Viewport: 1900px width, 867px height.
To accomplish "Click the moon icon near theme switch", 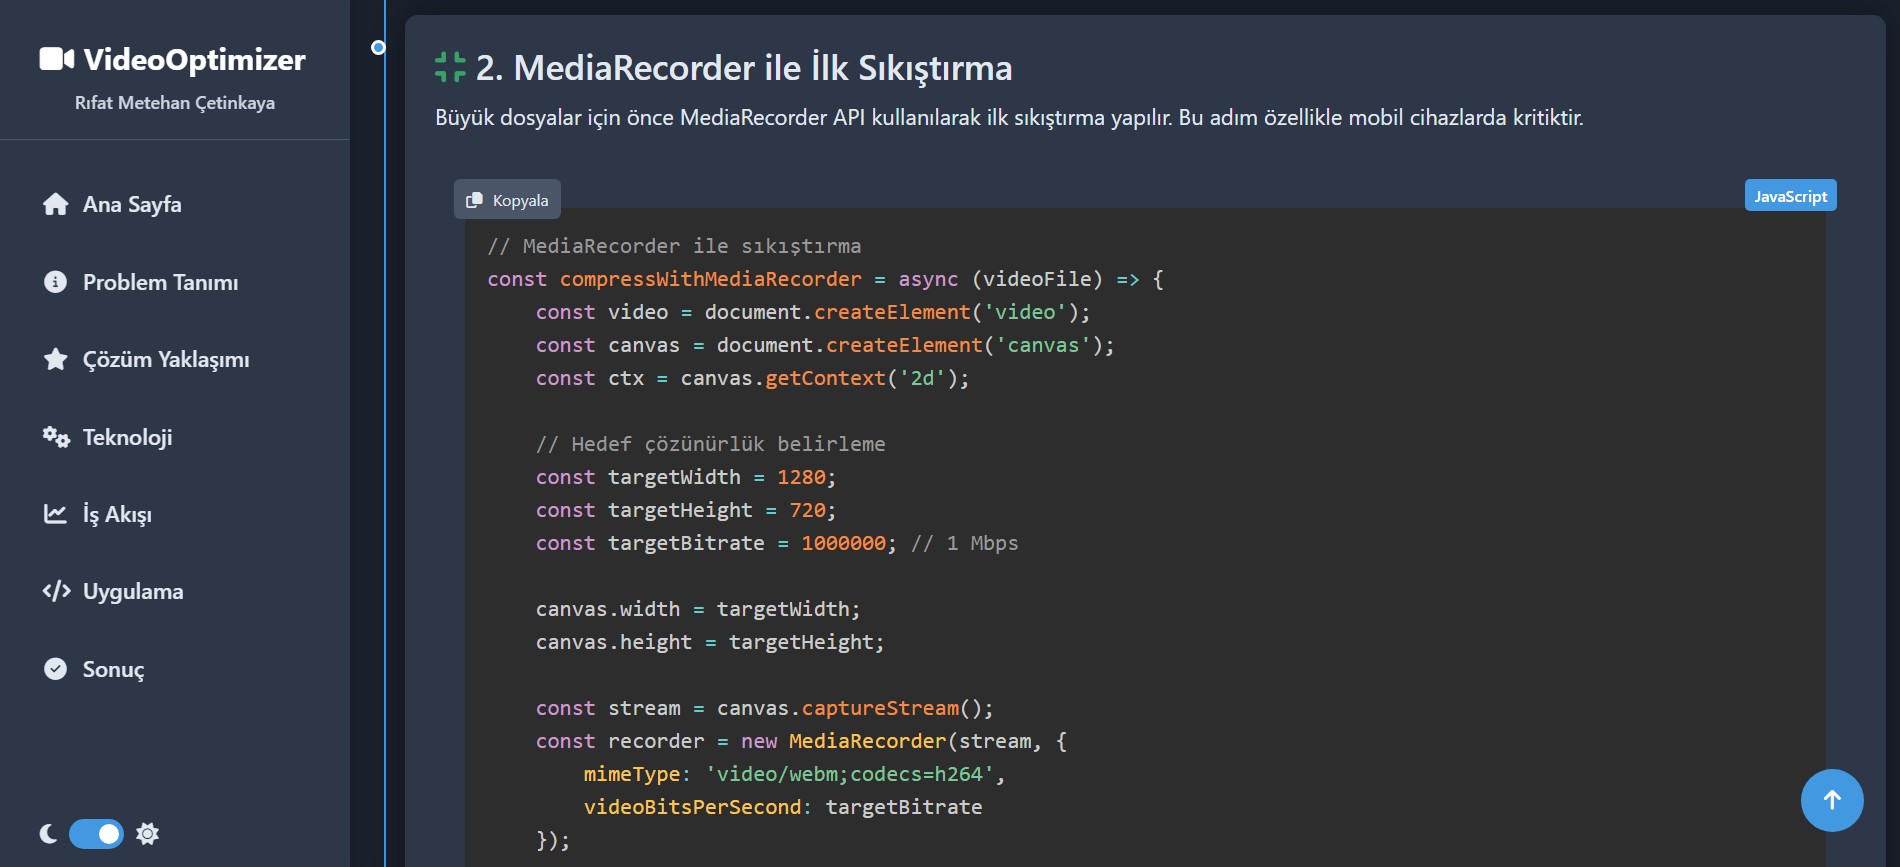I will click(x=48, y=834).
